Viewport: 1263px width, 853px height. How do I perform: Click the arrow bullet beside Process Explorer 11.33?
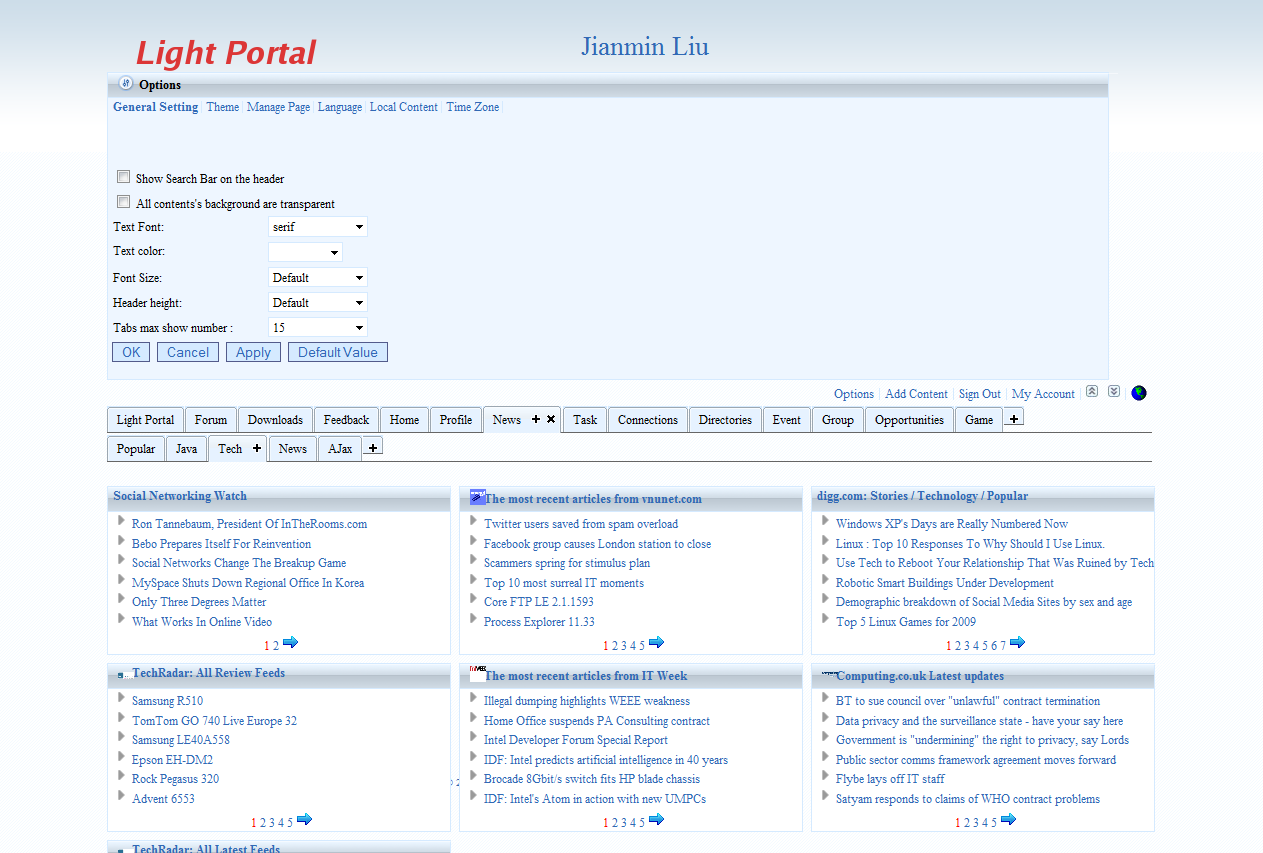coord(474,620)
